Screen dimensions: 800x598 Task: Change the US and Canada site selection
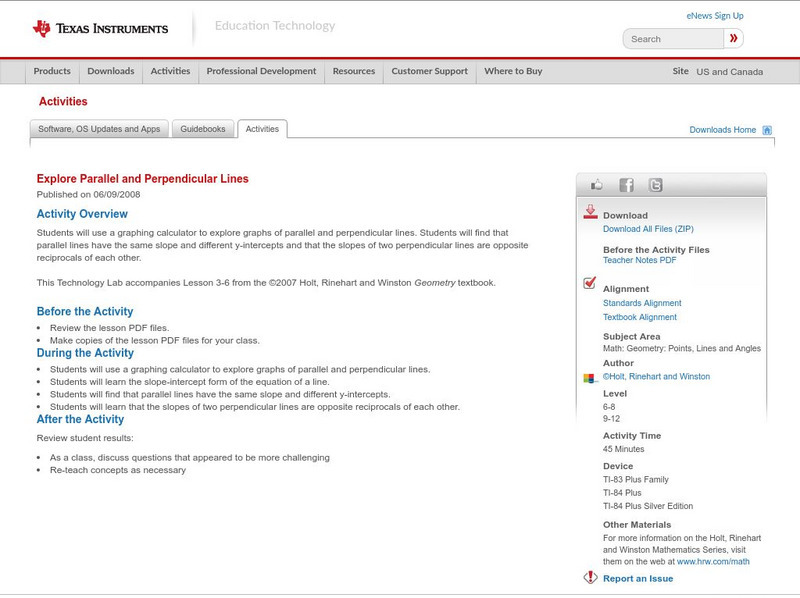[729, 72]
